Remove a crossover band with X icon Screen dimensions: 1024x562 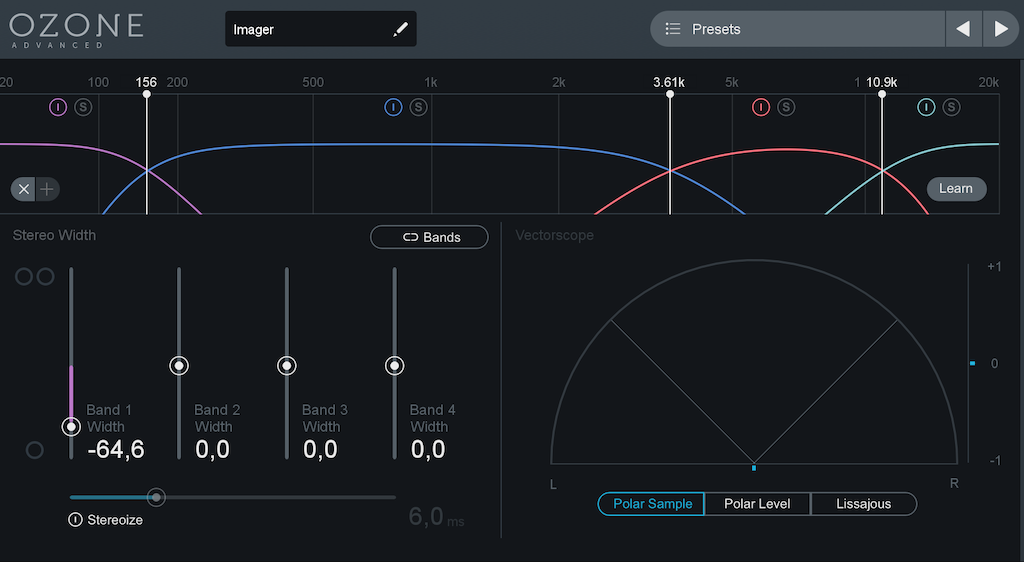[24, 189]
